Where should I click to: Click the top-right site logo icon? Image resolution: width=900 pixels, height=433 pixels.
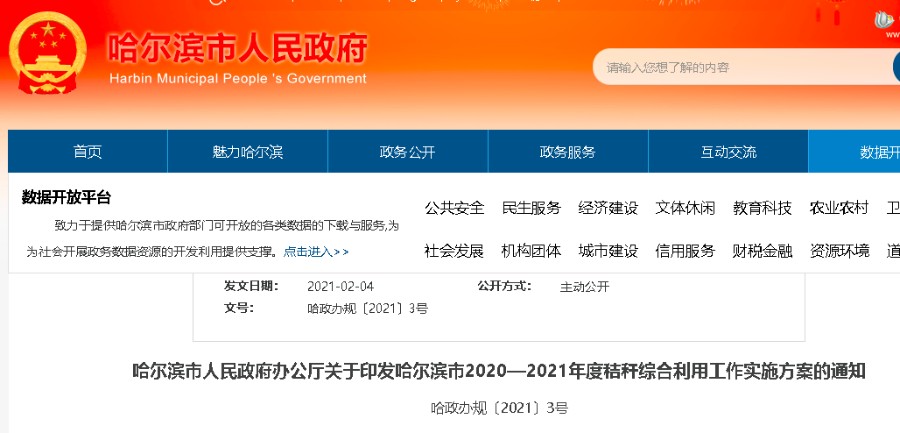pyautogui.click(x=886, y=22)
